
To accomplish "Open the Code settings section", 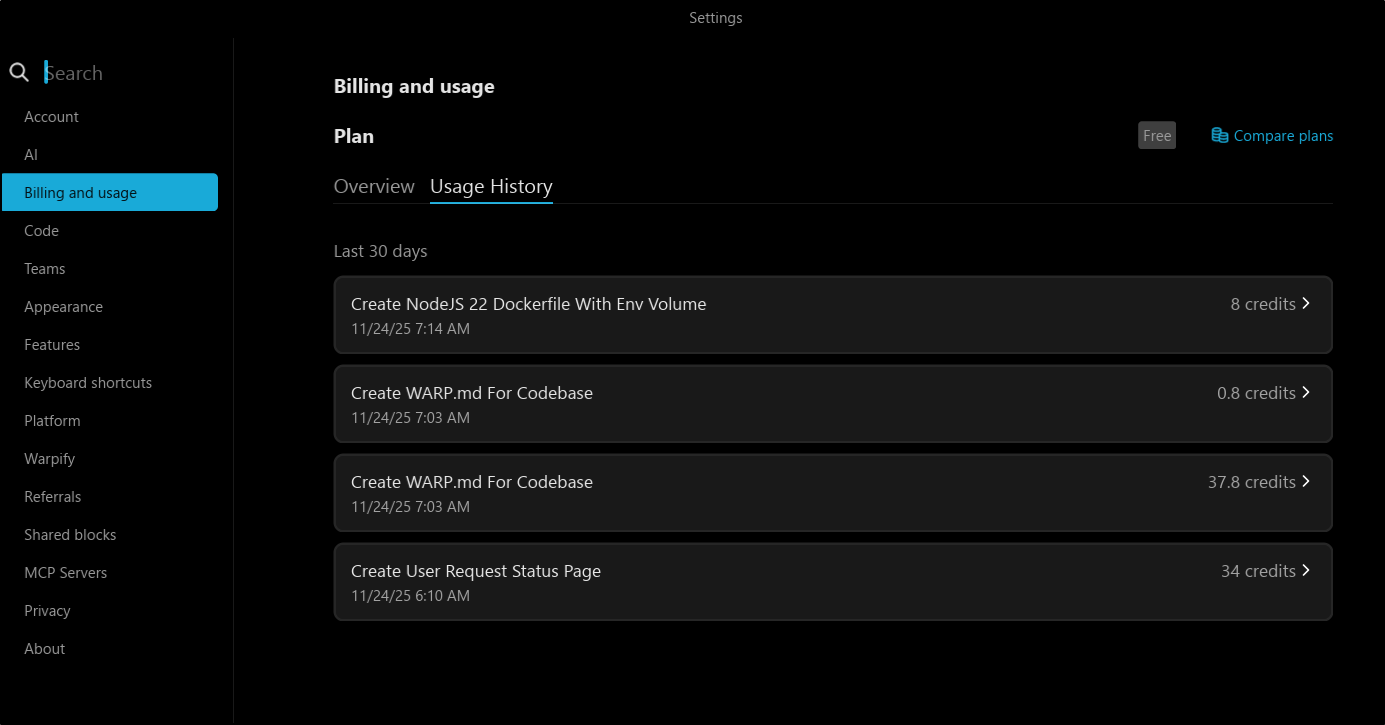I will [x=41, y=231].
